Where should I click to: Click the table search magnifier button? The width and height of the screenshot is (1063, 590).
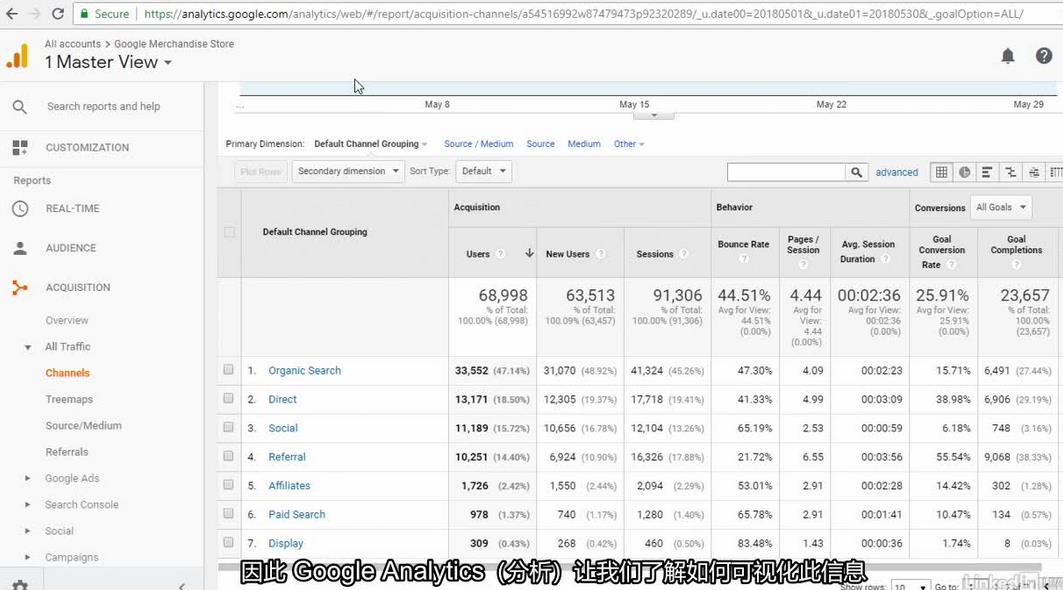pos(856,172)
